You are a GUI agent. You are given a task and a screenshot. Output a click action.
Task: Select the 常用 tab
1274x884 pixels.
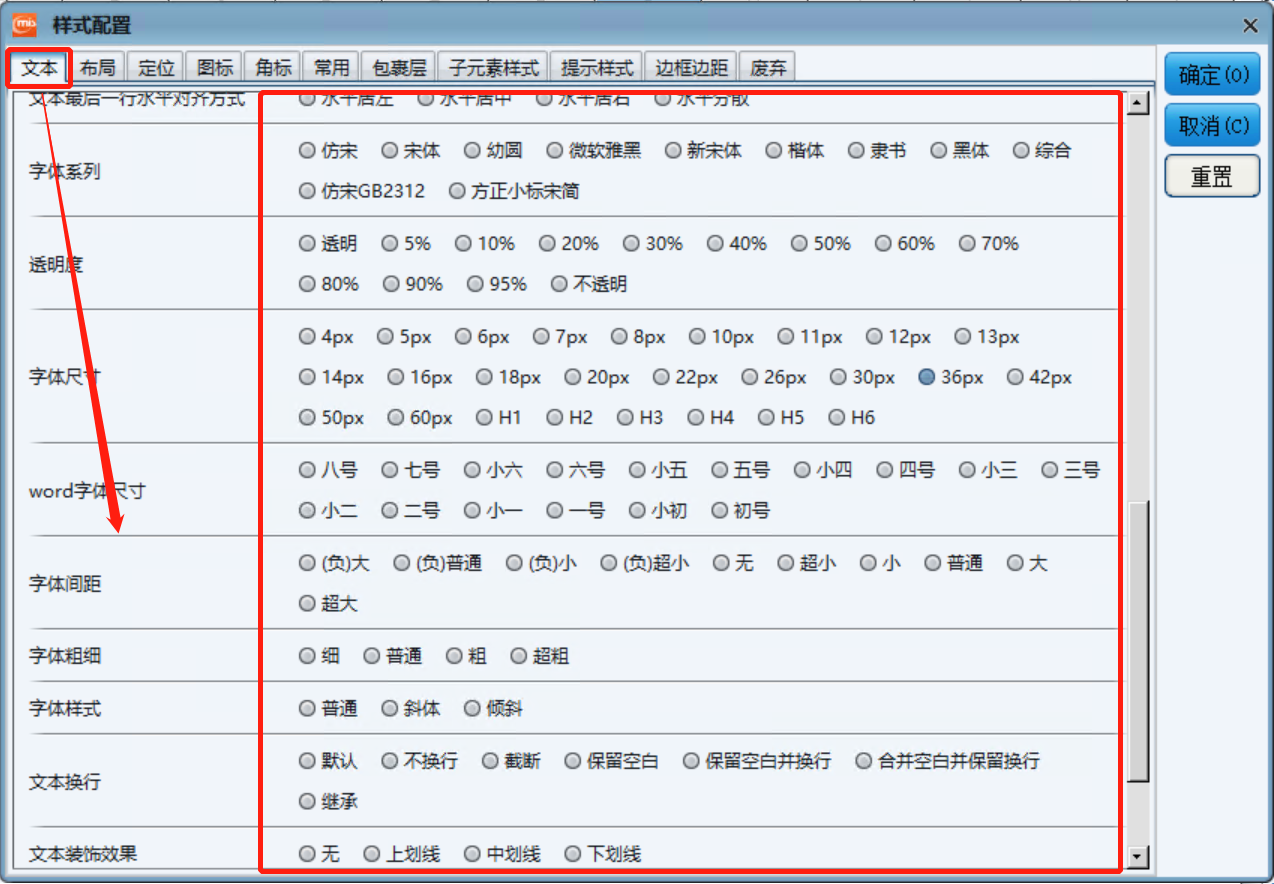coord(331,68)
